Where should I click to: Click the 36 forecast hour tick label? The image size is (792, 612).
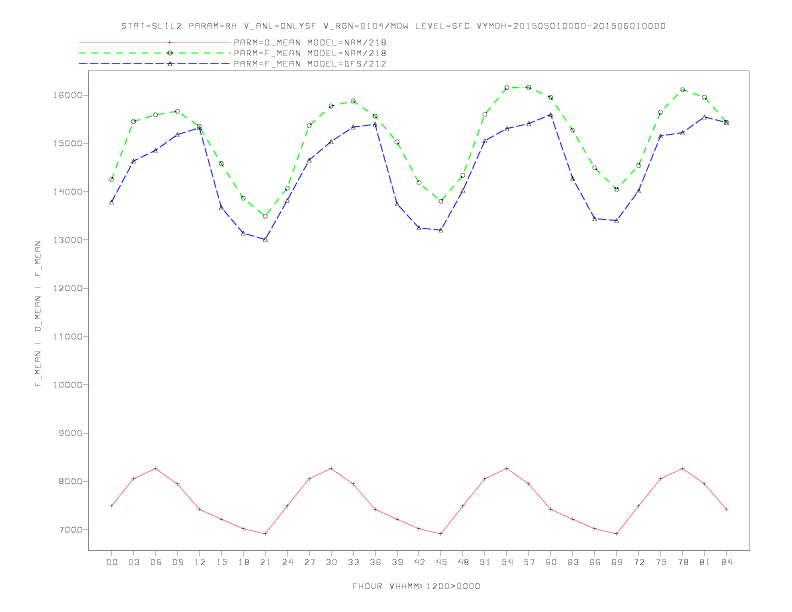(x=375, y=562)
